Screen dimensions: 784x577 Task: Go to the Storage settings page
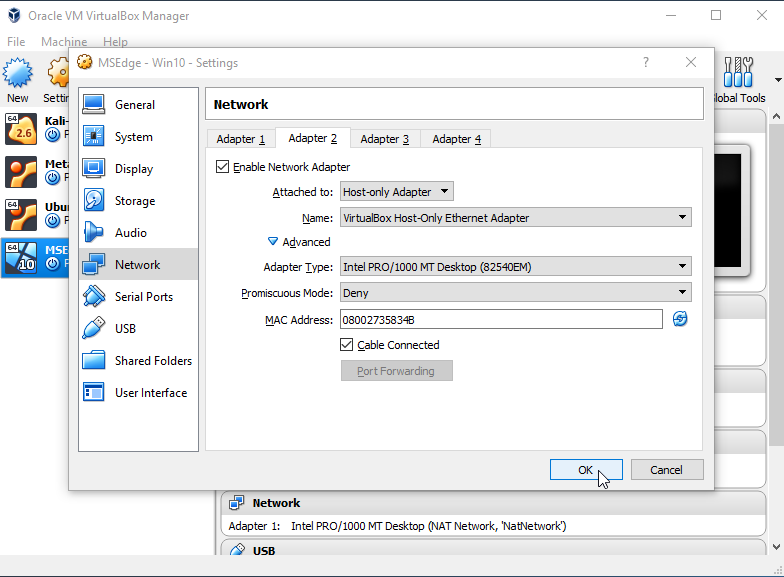pyautogui.click(x=135, y=201)
